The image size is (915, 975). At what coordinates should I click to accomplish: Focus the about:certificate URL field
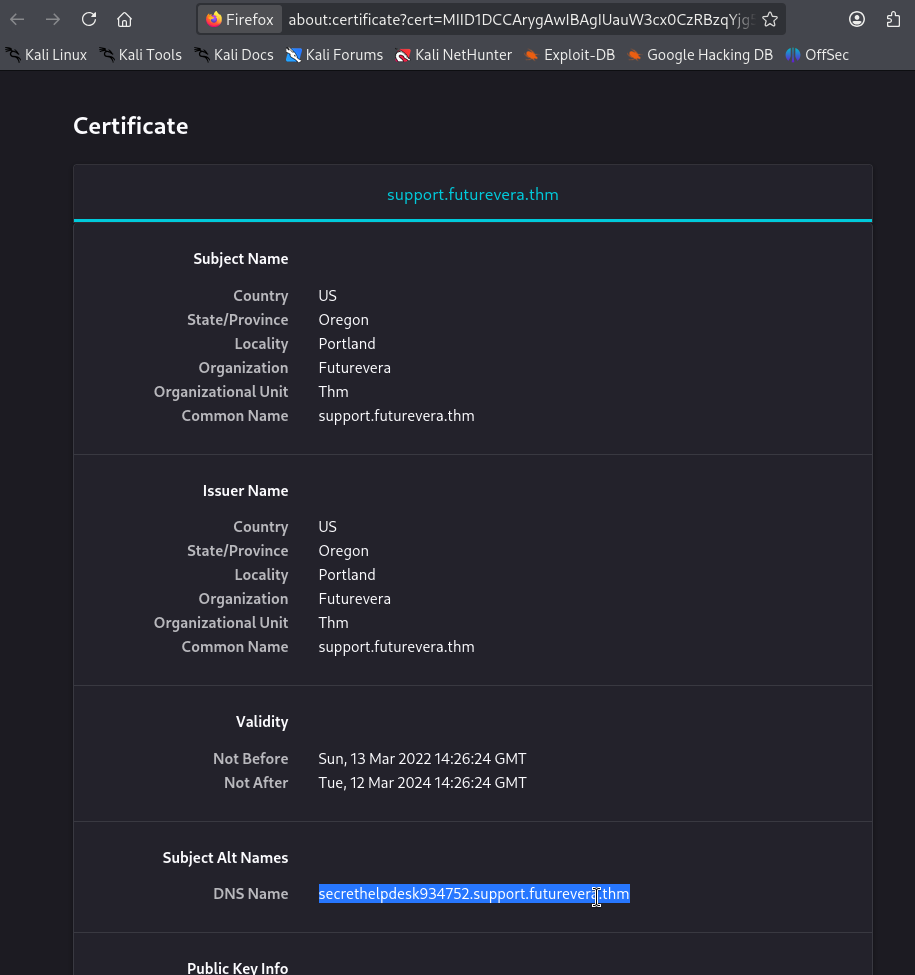(521, 19)
